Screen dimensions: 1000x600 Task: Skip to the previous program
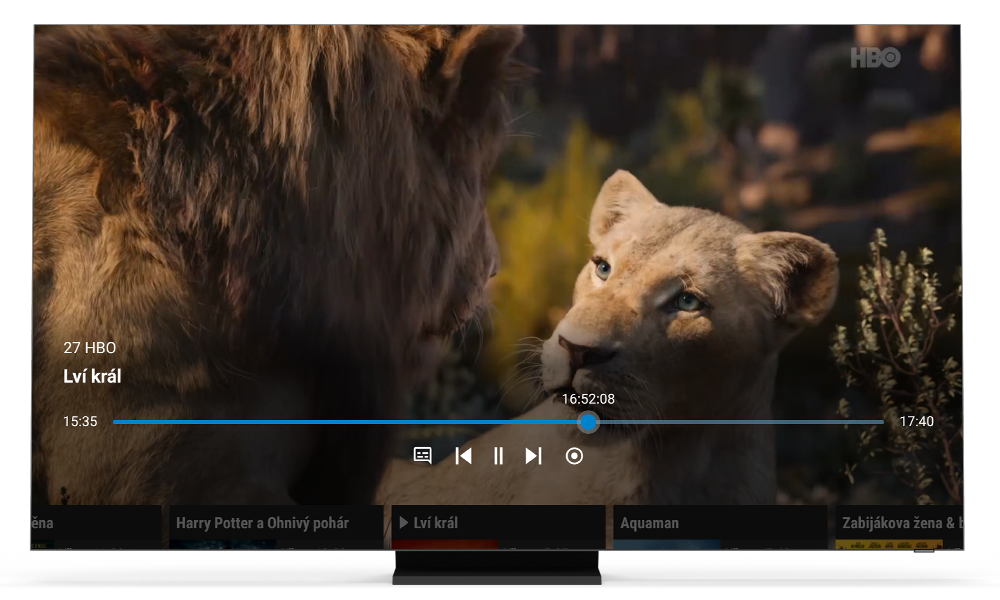click(464, 456)
